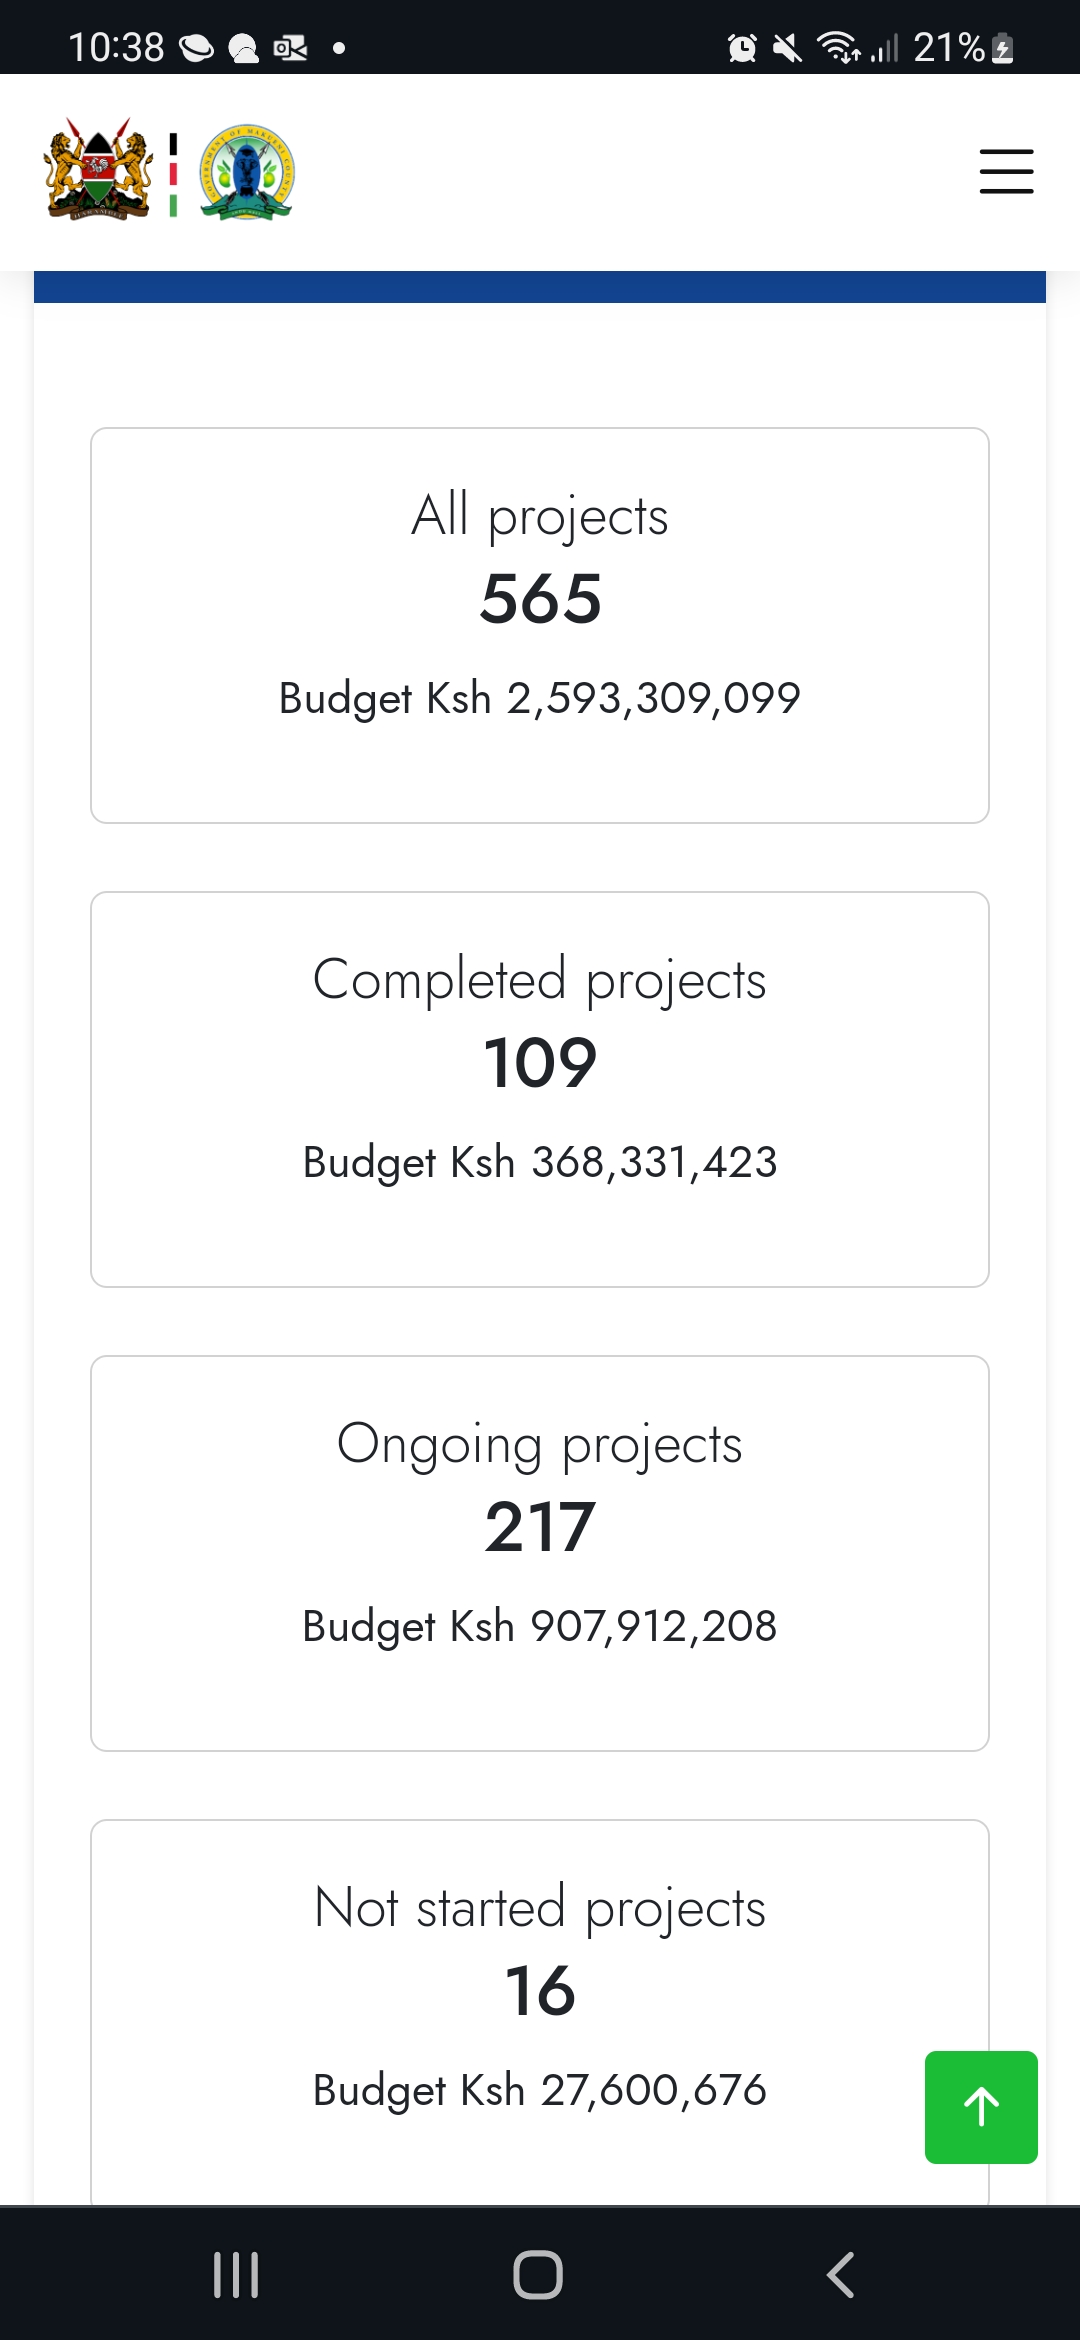Tap the 217 ongoing projects count
This screenshot has width=1080, height=2340.
[x=540, y=1527]
